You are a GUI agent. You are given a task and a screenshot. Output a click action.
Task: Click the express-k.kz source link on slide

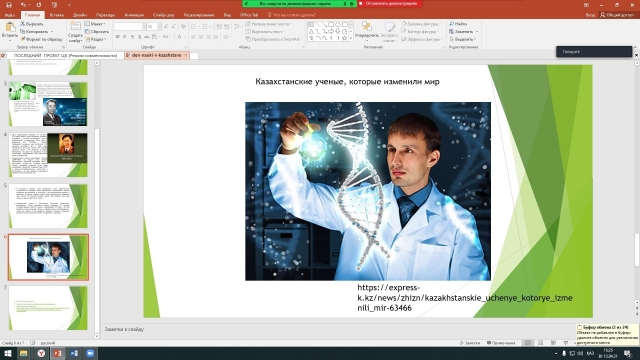465,298
